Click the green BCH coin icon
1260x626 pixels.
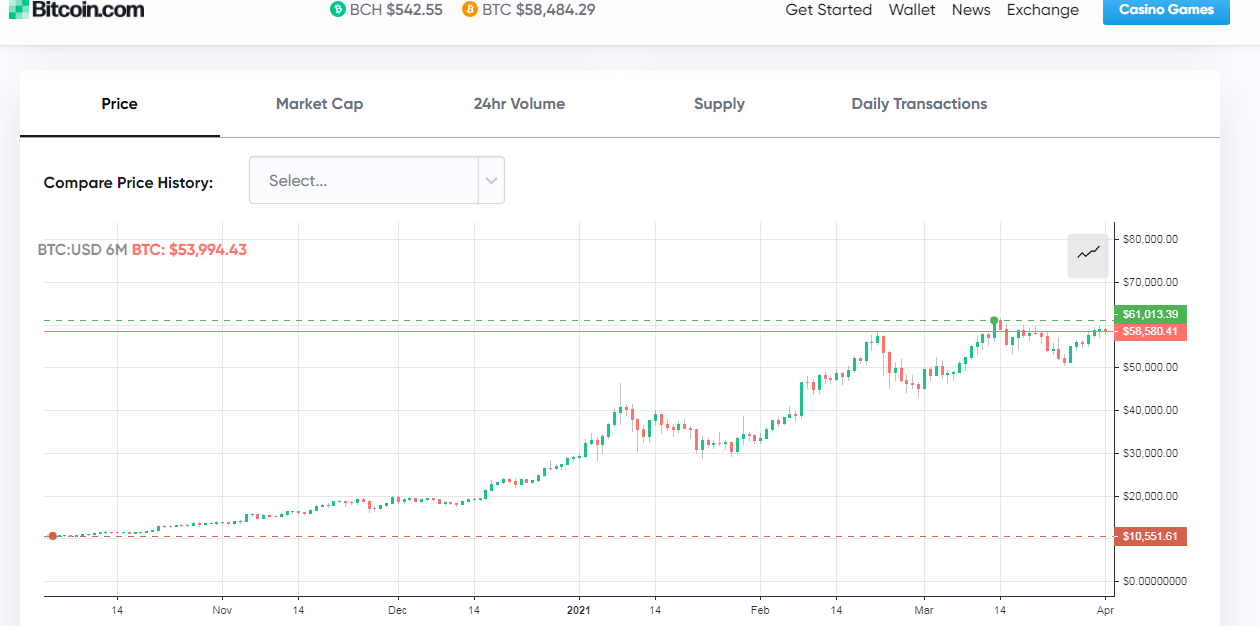tap(337, 10)
